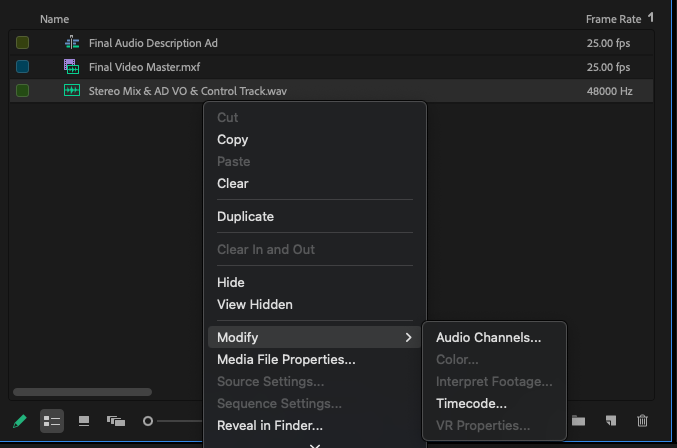Switch to Icon View
The width and height of the screenshot is (677, 448).
pos(84,421)
